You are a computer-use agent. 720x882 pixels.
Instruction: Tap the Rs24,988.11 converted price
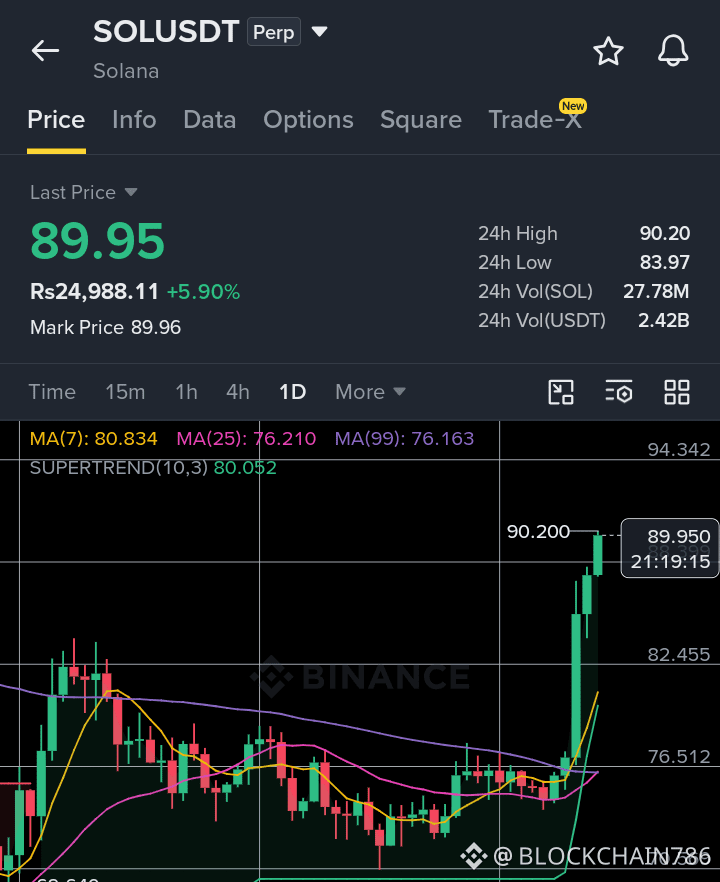point(94,292)
